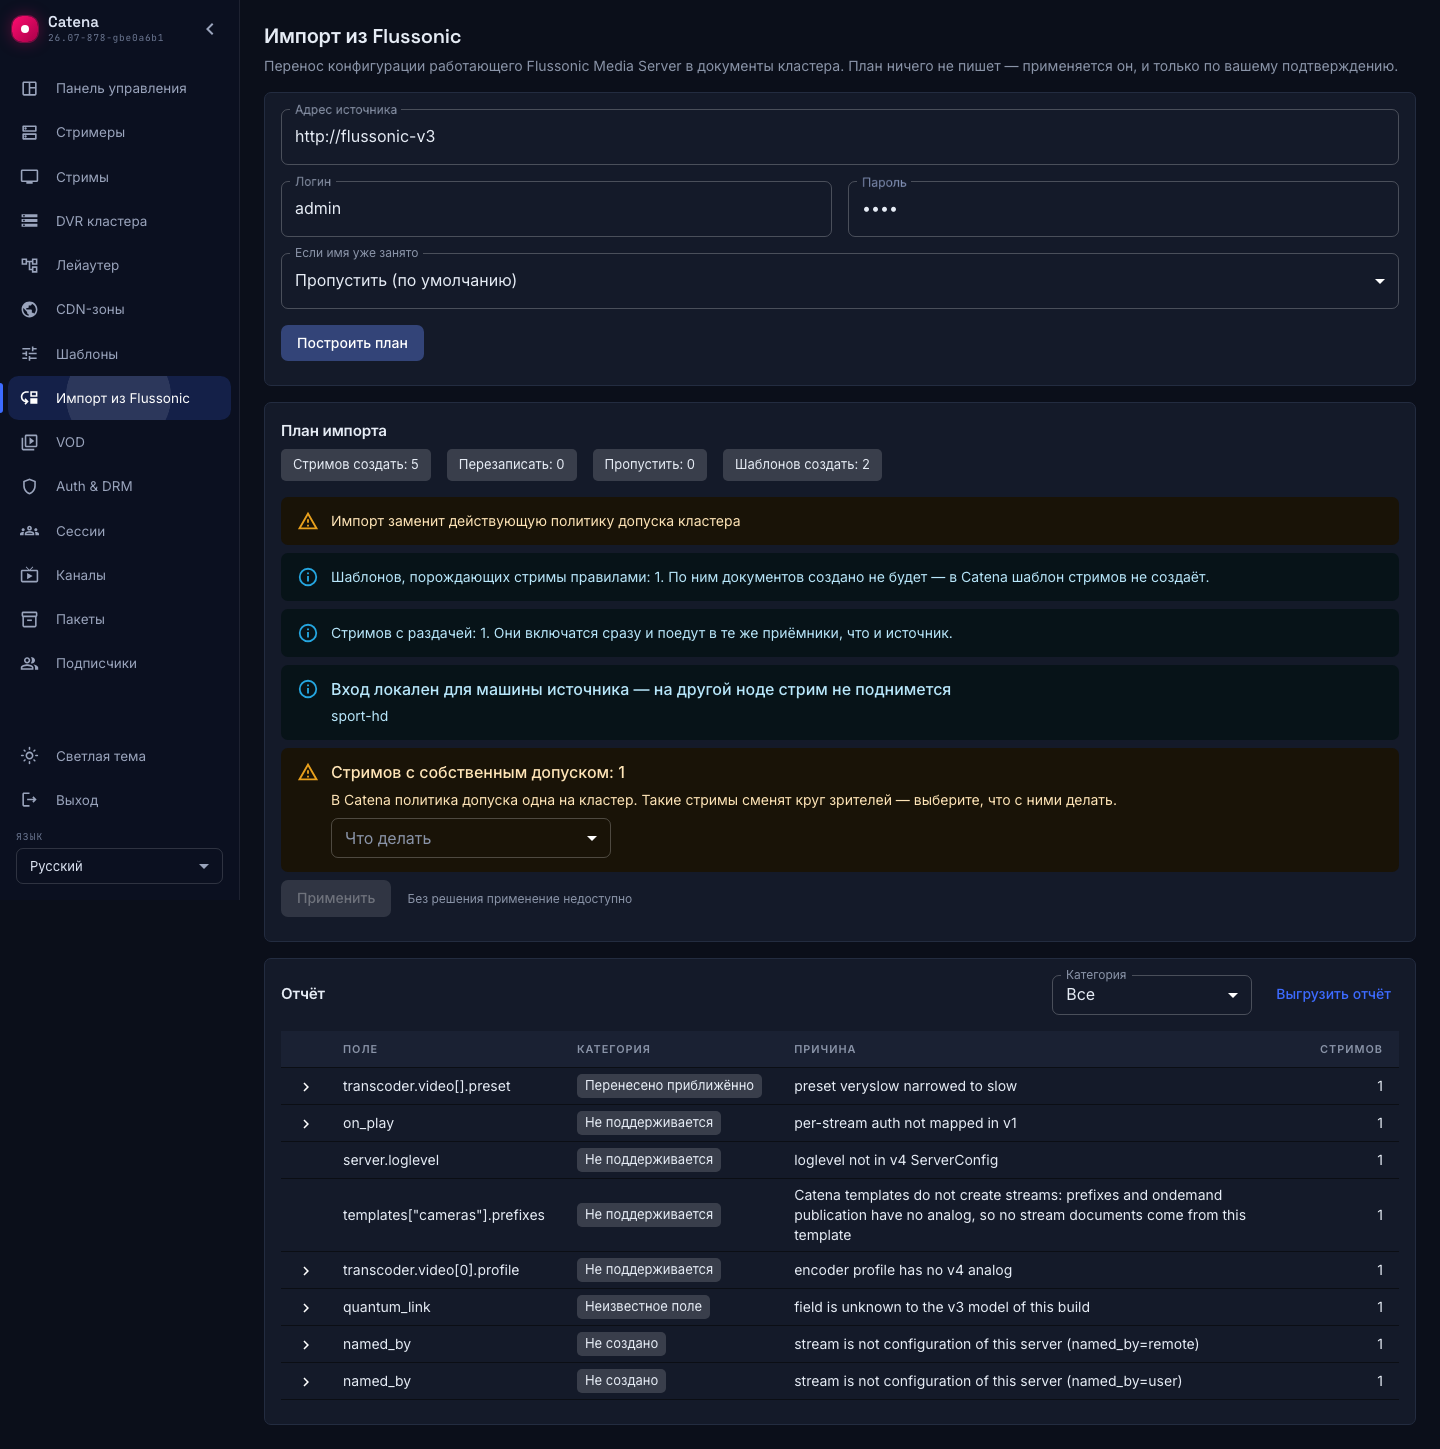The width and height of the screenshot is (1440, 1449).
Task: Focus the Логин field containing admin
Action: coord(556,209)
